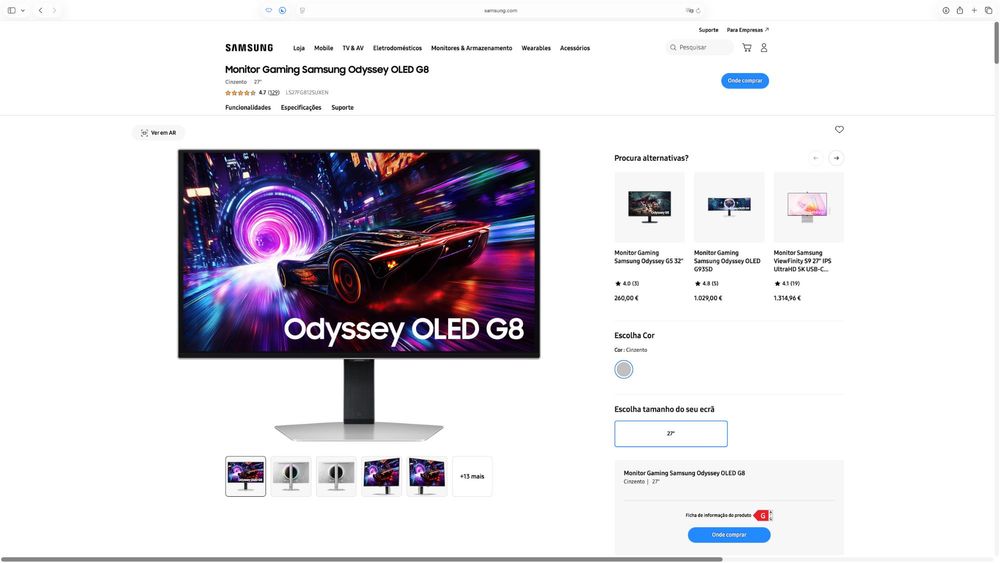The image size is (1000, 563).
Task: Open the Eletrodomésticos menu
Action: (x=397, y=48)
